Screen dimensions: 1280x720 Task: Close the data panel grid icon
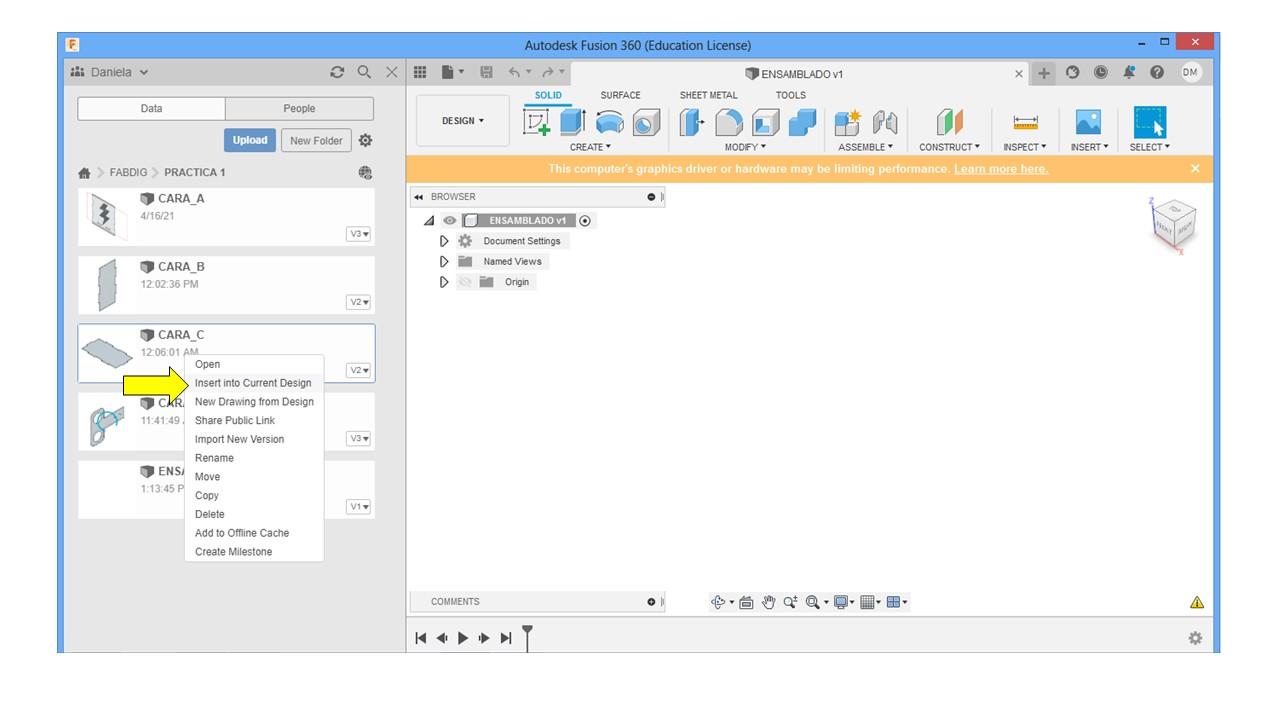(420, 72)
